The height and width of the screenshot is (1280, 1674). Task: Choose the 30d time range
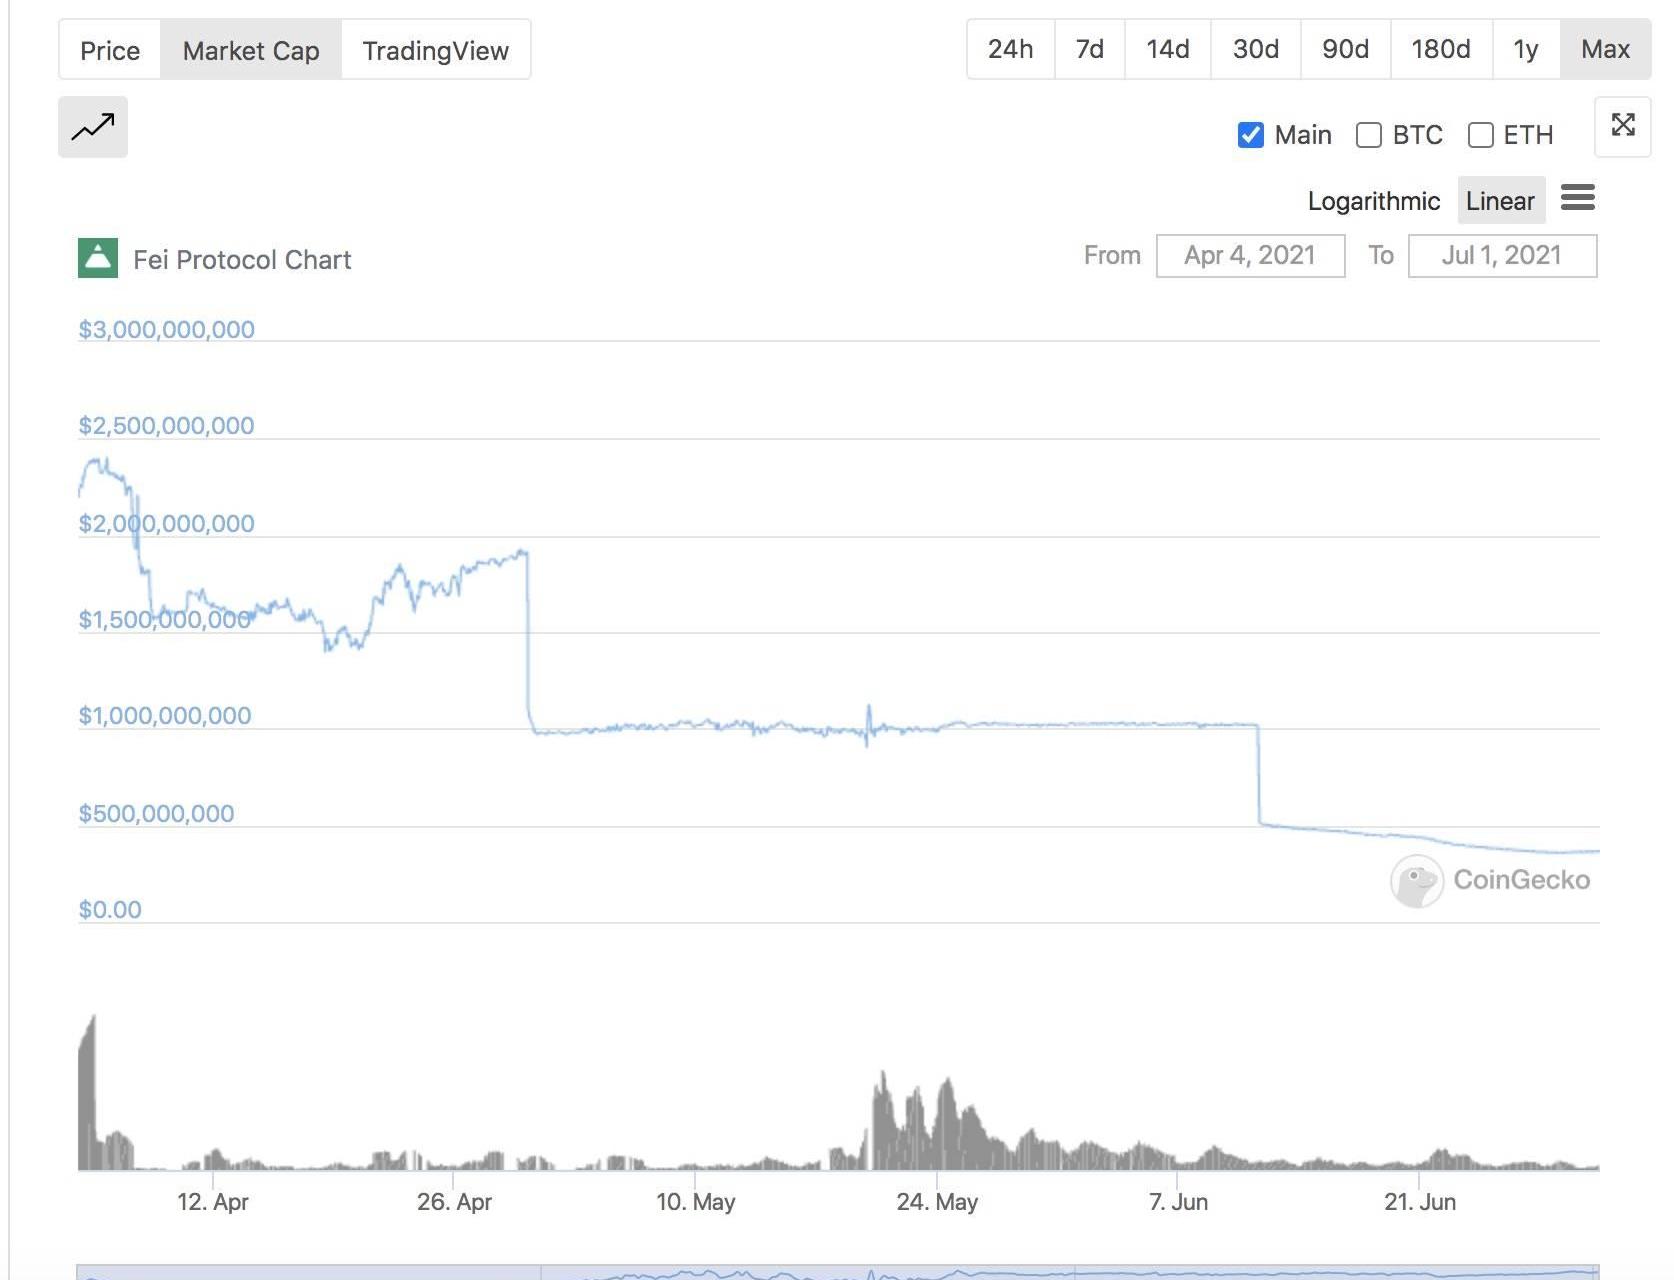pyautogui.click(x=1256, y=49)
